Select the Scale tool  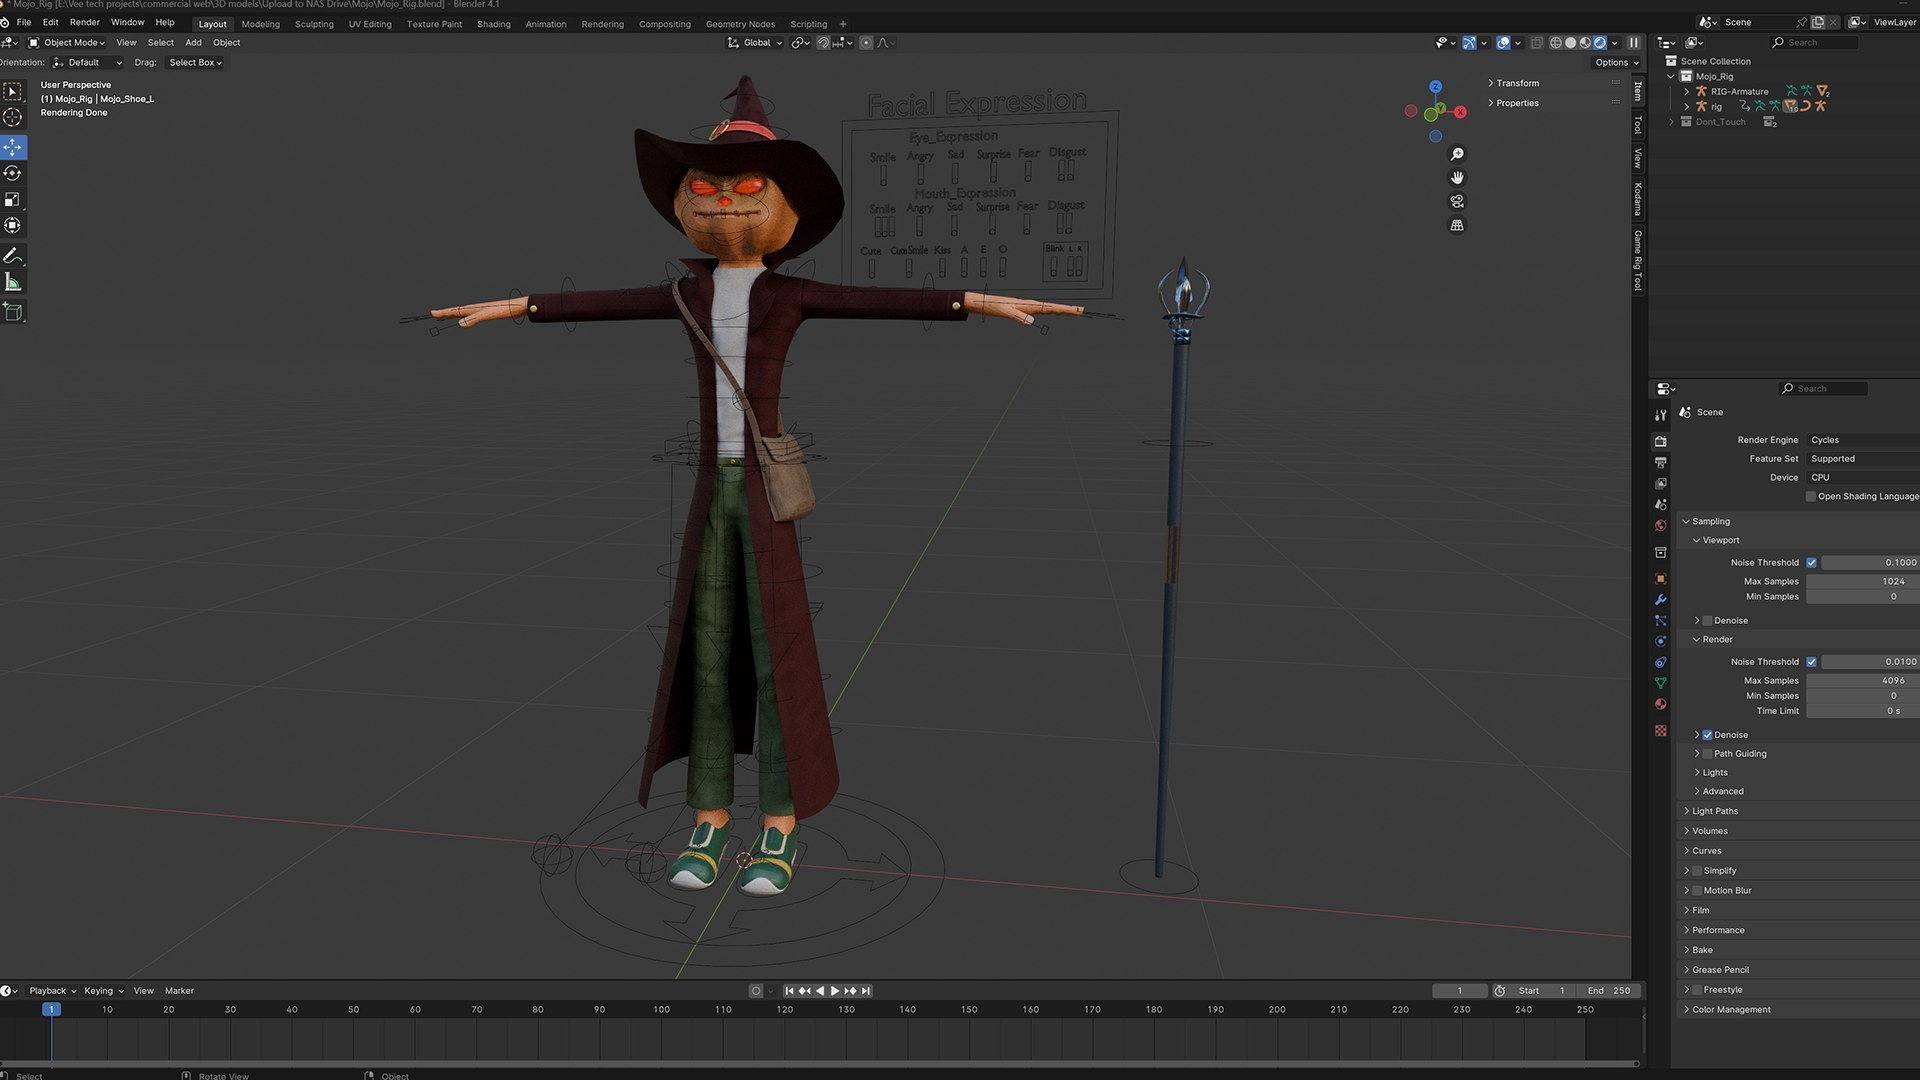tap(13, 199)
